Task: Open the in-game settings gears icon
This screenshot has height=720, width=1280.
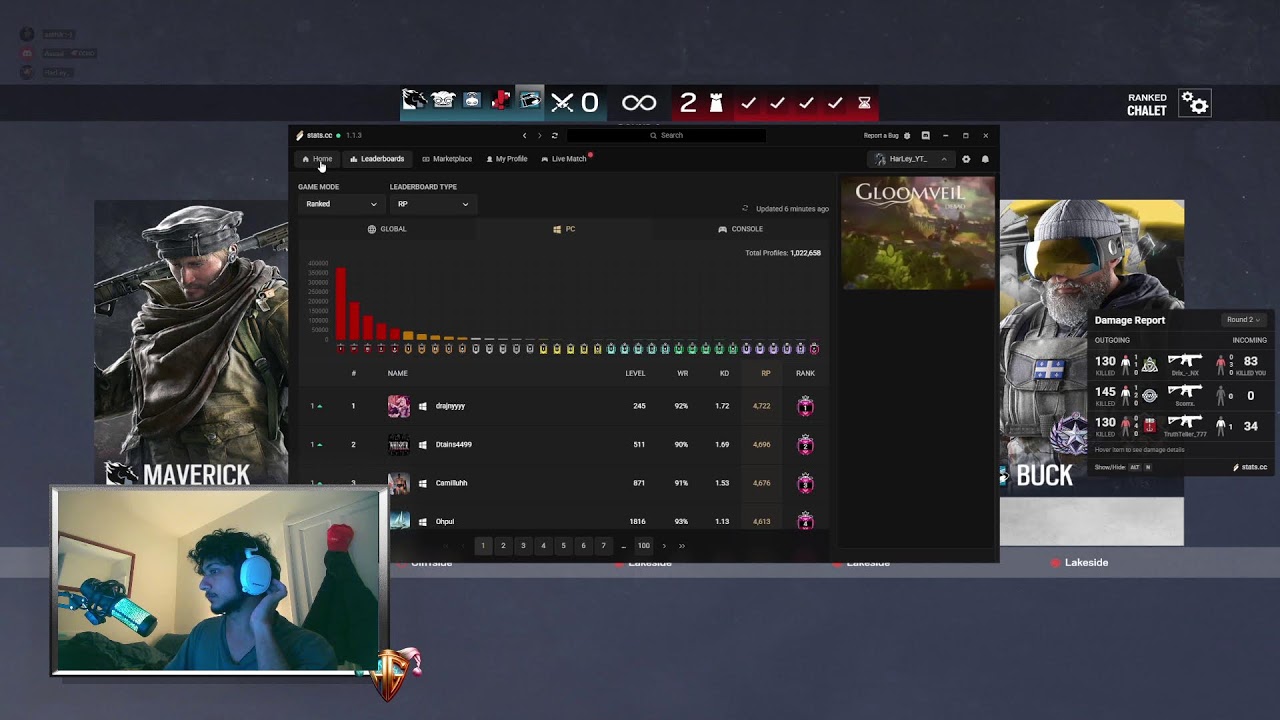Action: pyautogui.click(x=1195, y=103)
